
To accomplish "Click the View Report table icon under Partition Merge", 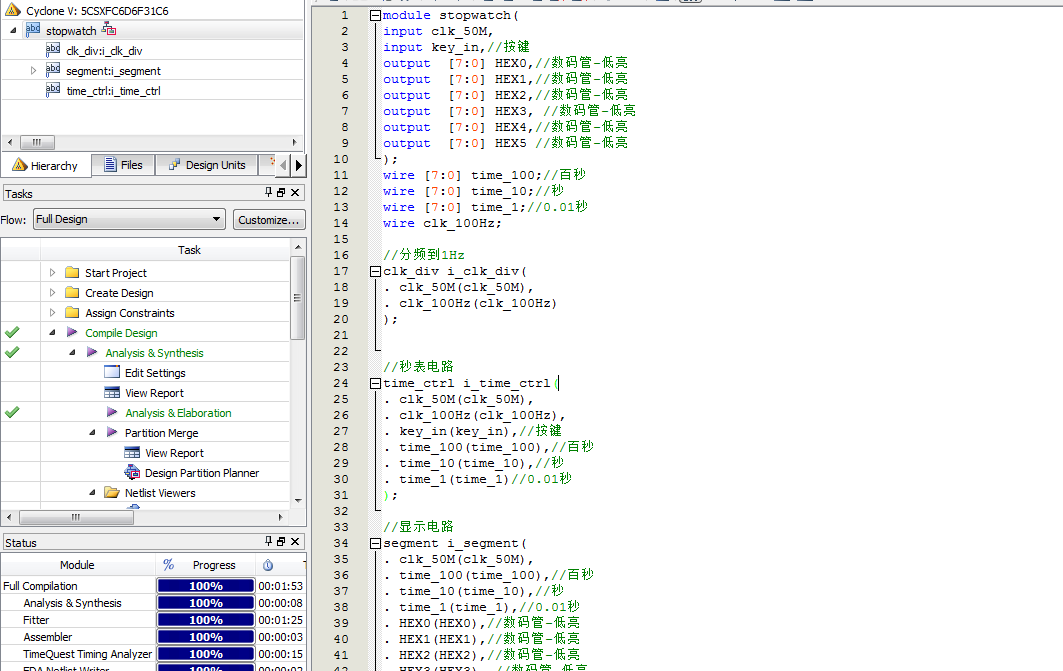I will [132, 453].
